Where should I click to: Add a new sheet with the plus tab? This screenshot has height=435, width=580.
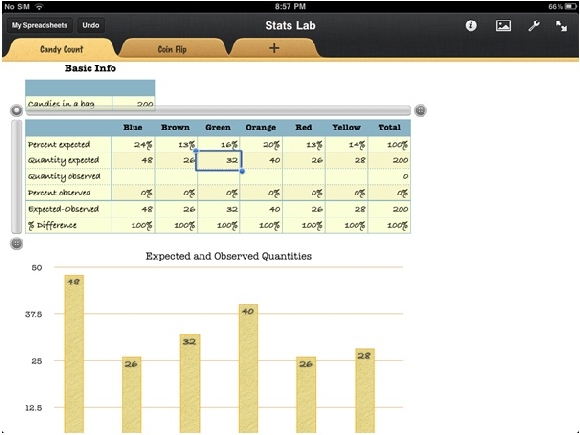(274, 48)
